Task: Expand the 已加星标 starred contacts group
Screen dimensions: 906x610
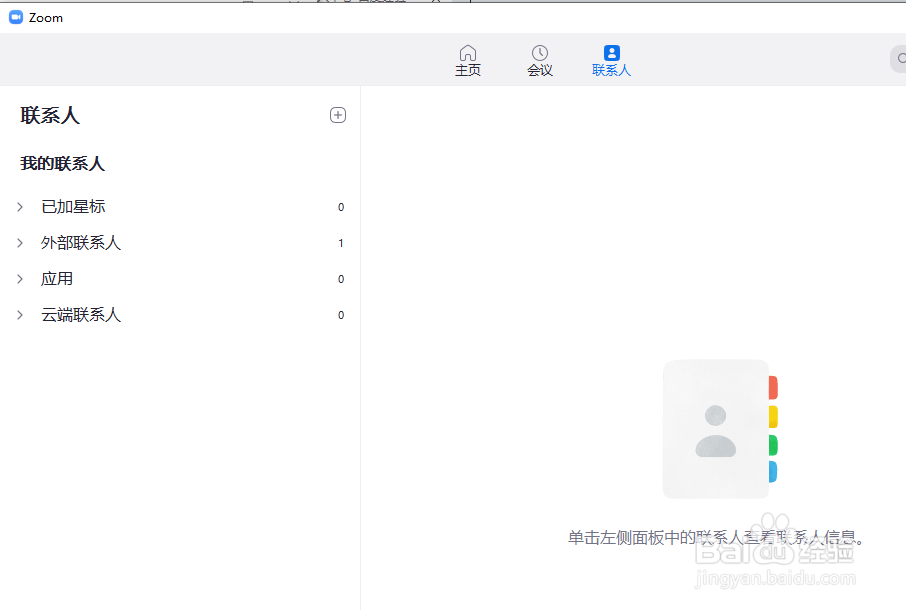Action: pyautogui.click(x=20, y=206)
